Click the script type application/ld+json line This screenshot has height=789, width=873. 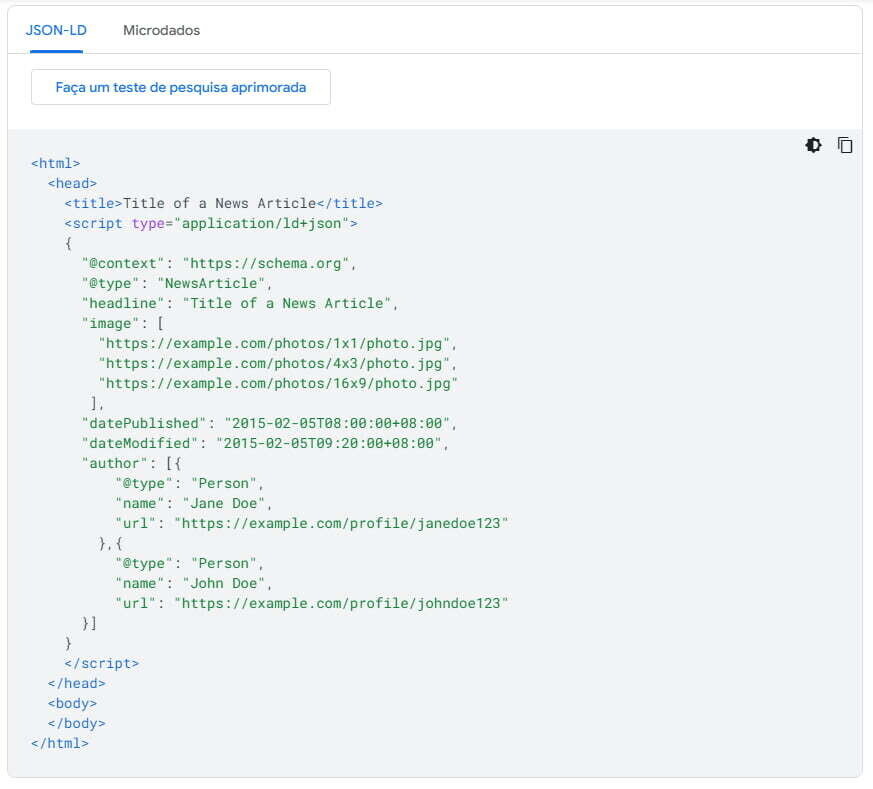[x=211, y=224]
